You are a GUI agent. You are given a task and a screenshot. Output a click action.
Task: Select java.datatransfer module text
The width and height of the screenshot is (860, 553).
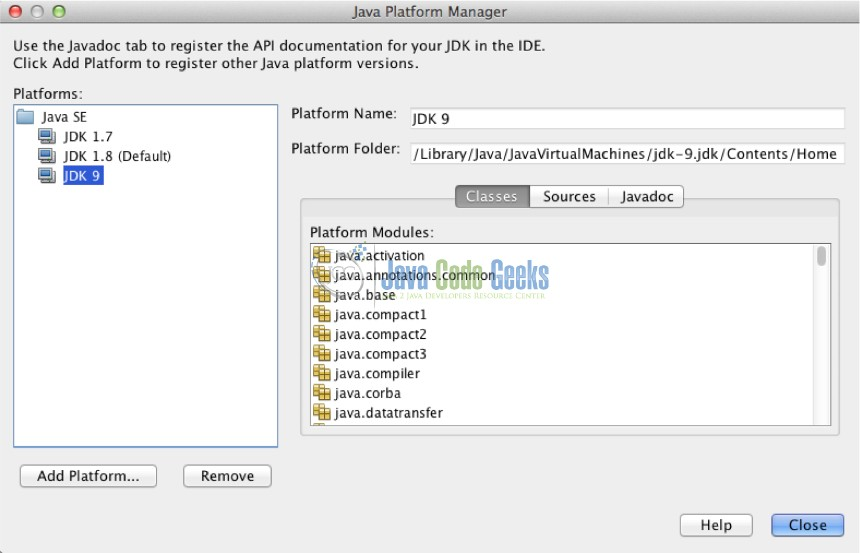(x=388, y=413)
